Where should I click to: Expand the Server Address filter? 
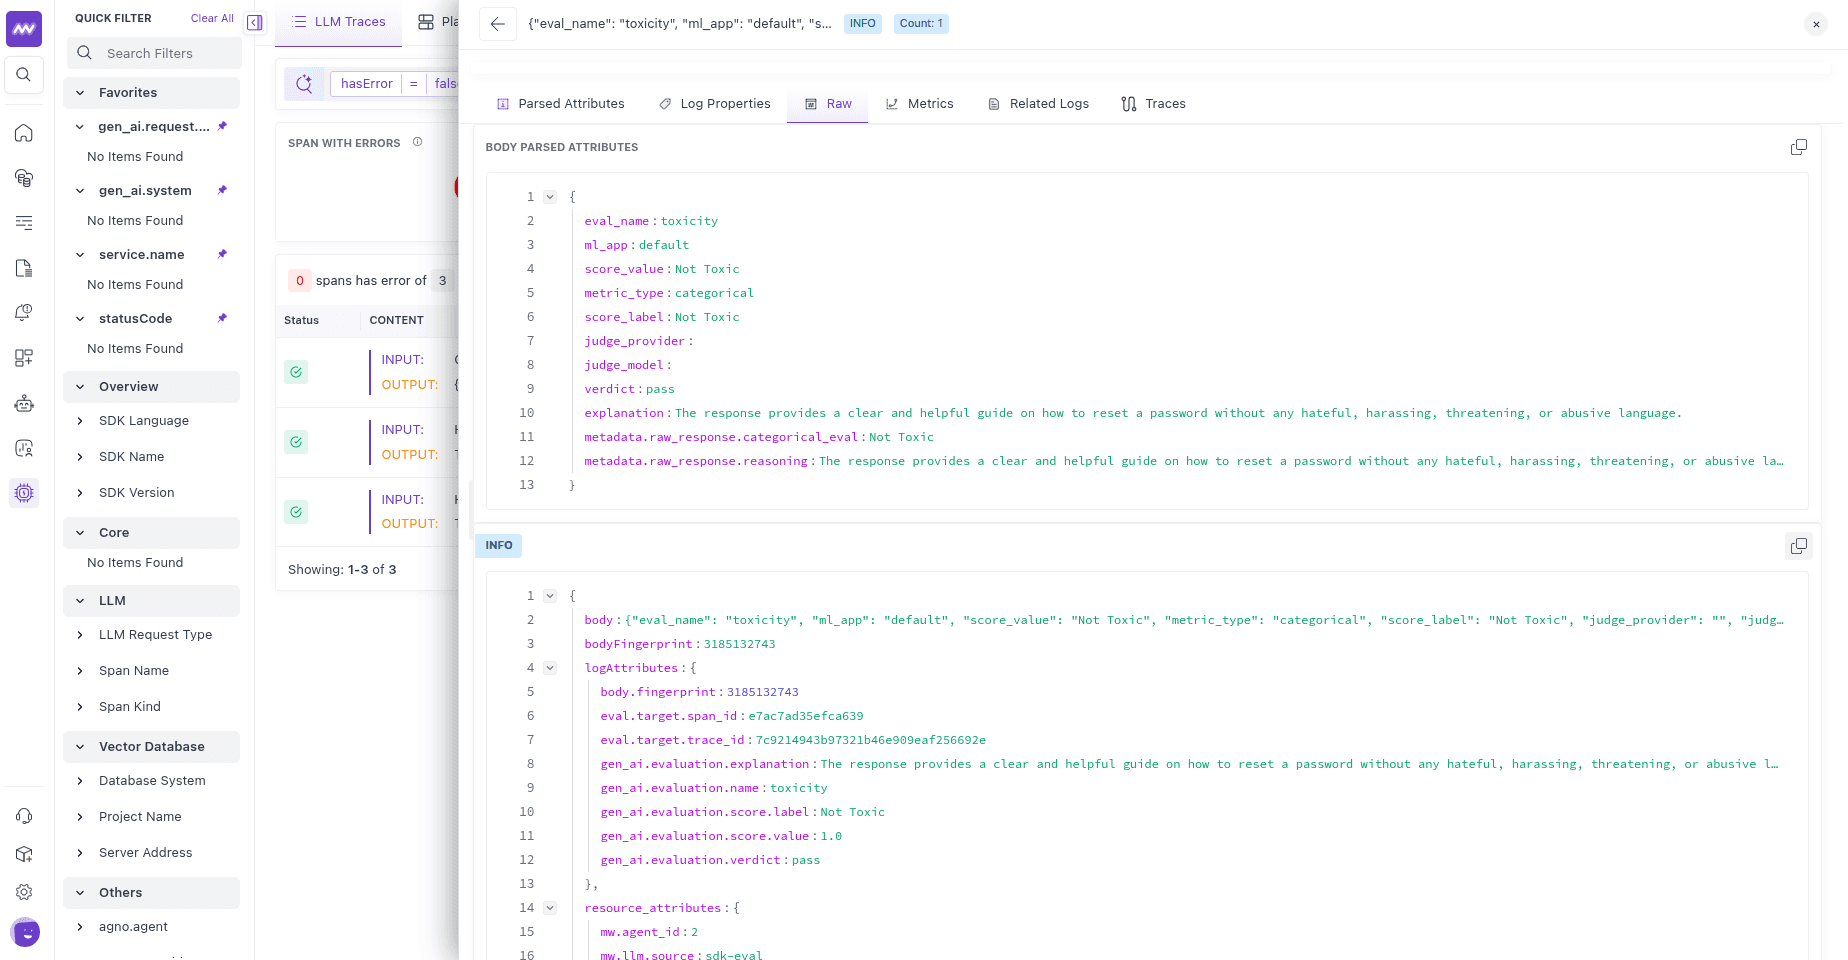point(80,853)
